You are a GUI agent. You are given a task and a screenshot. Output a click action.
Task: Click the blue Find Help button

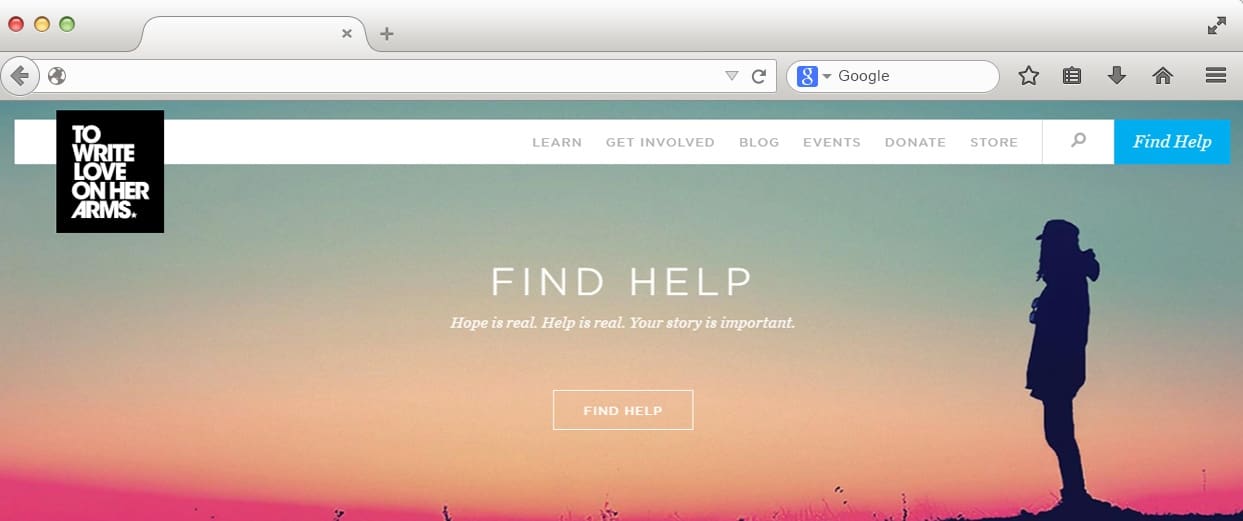[x=1172, y=141]
